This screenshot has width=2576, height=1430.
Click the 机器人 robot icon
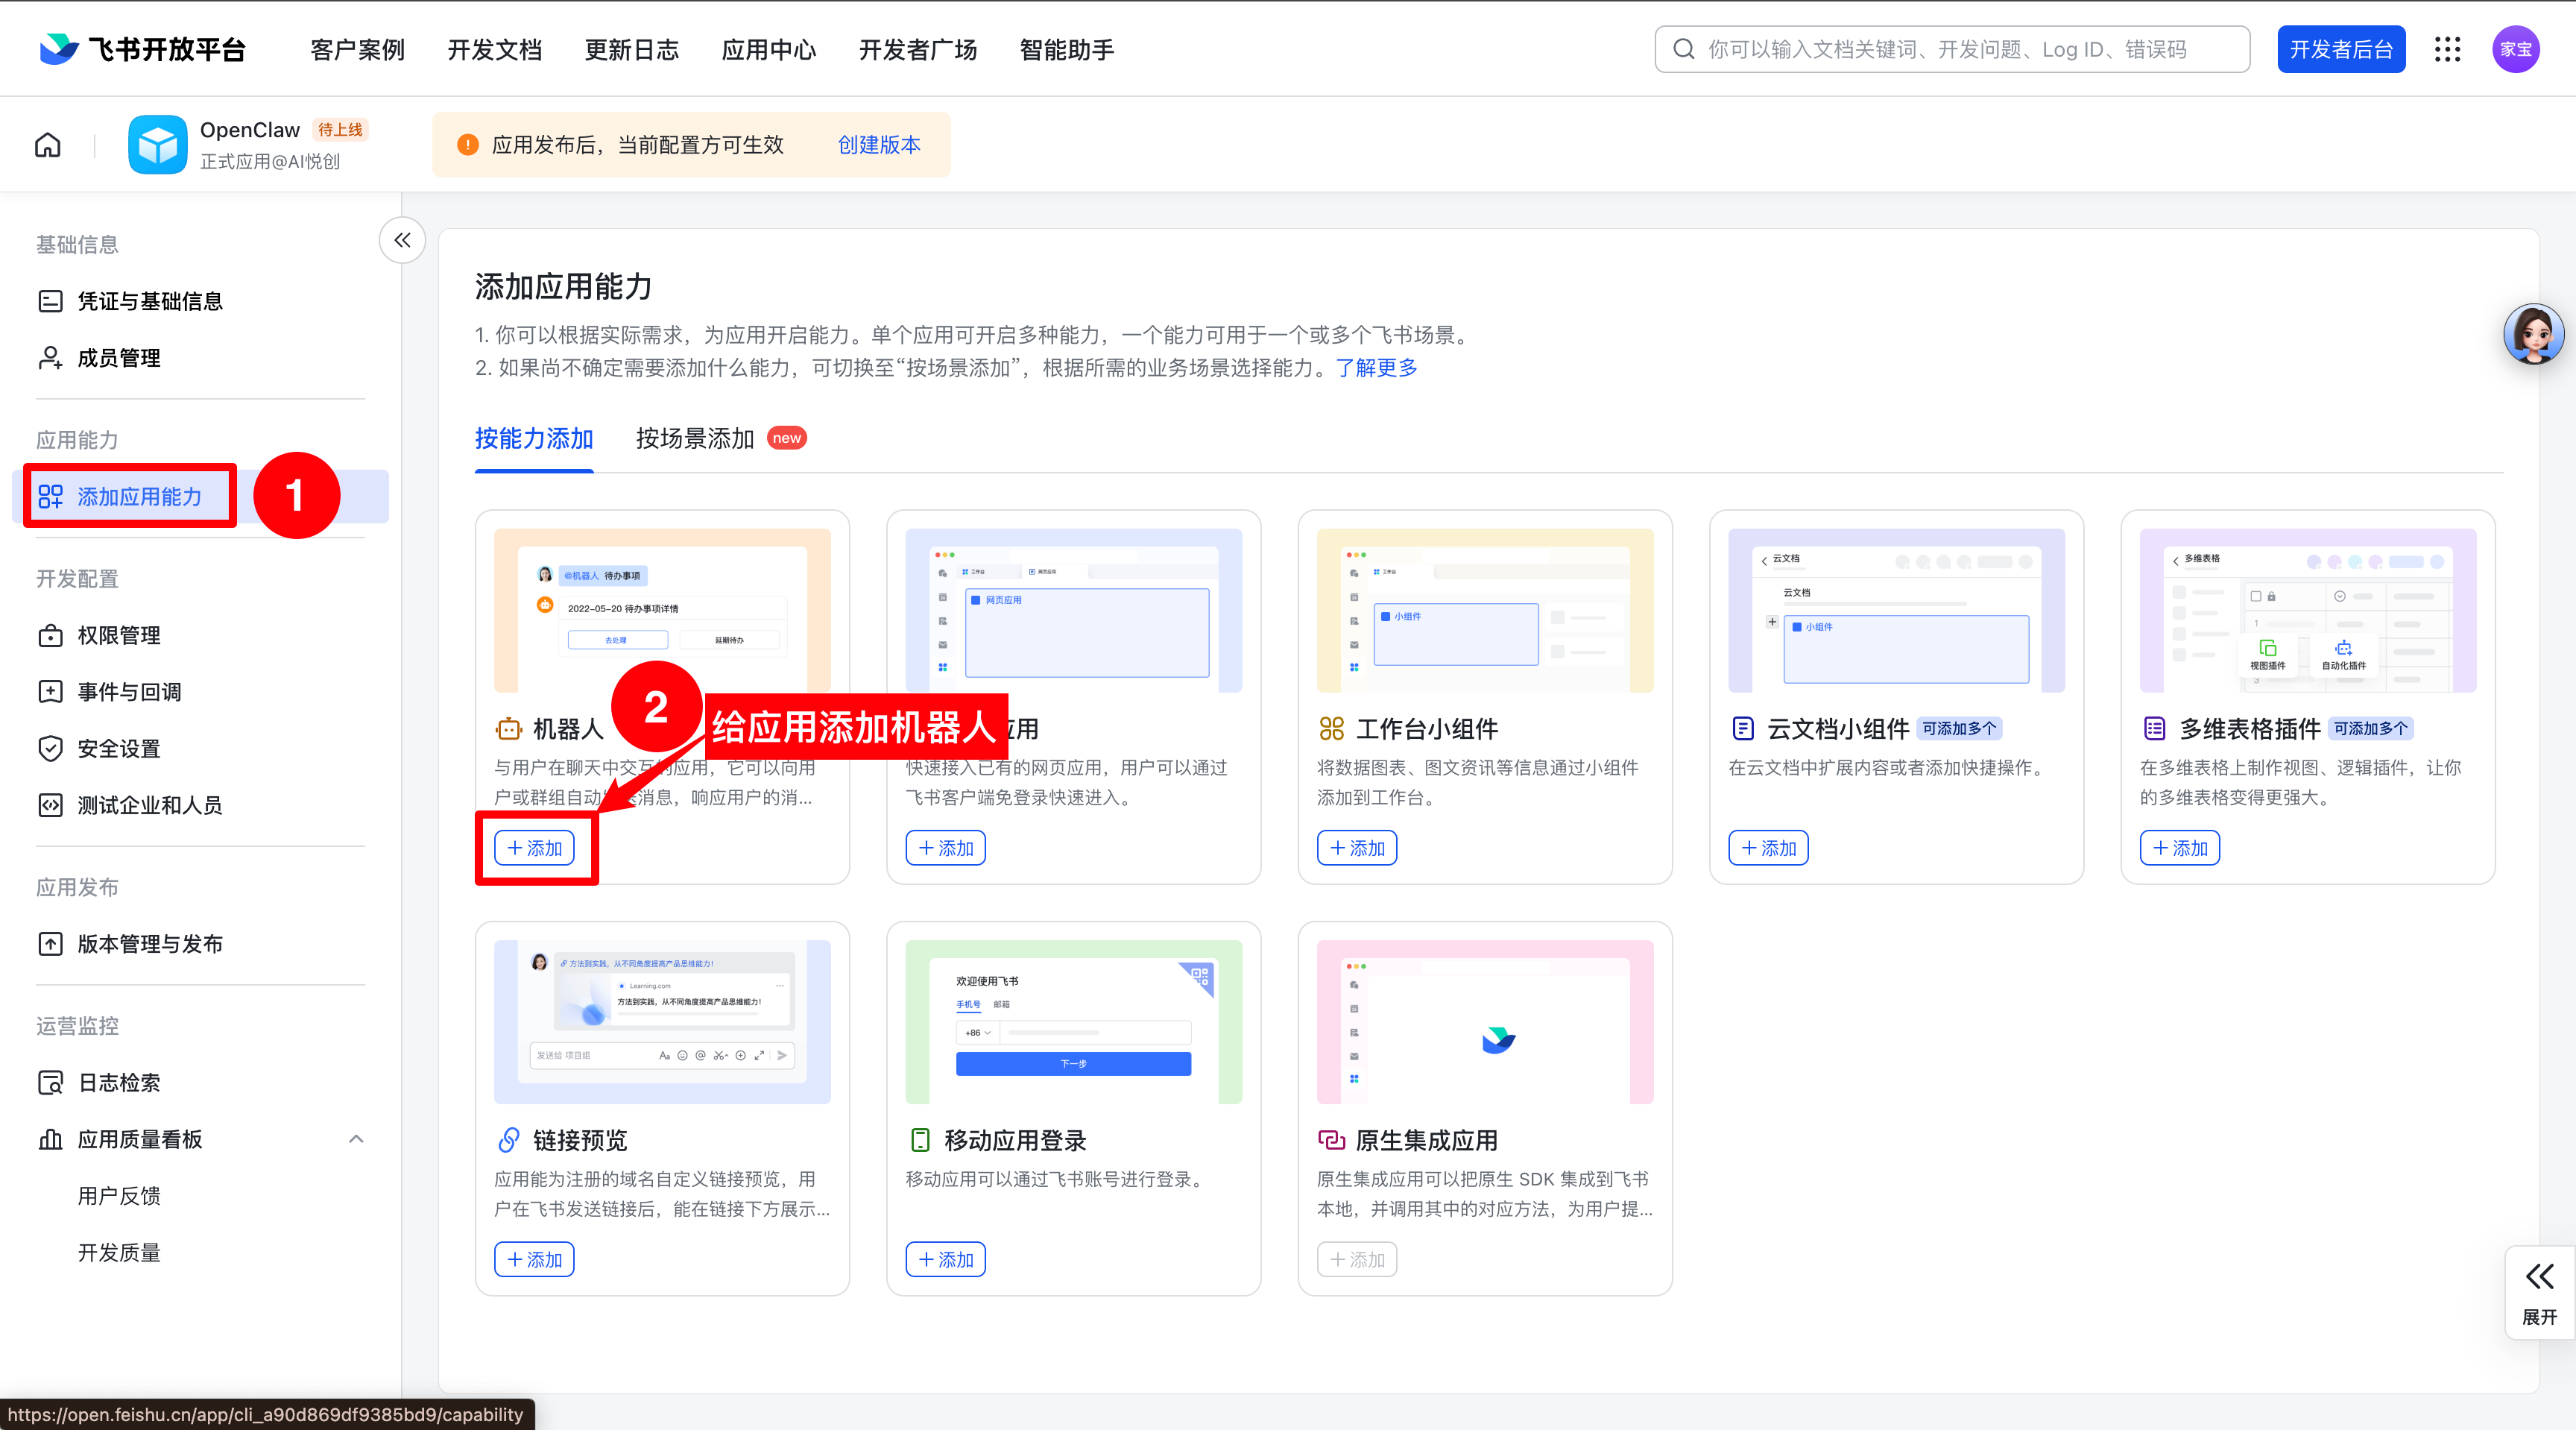click(509, 729)
